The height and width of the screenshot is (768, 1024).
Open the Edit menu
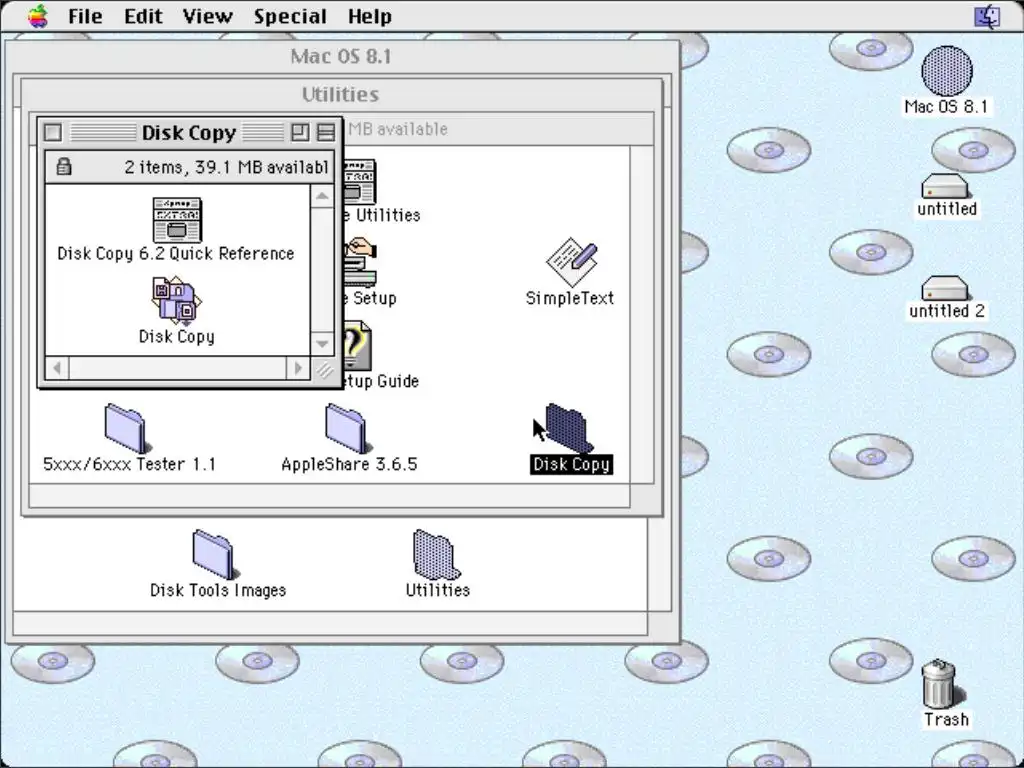coord(143,16)
